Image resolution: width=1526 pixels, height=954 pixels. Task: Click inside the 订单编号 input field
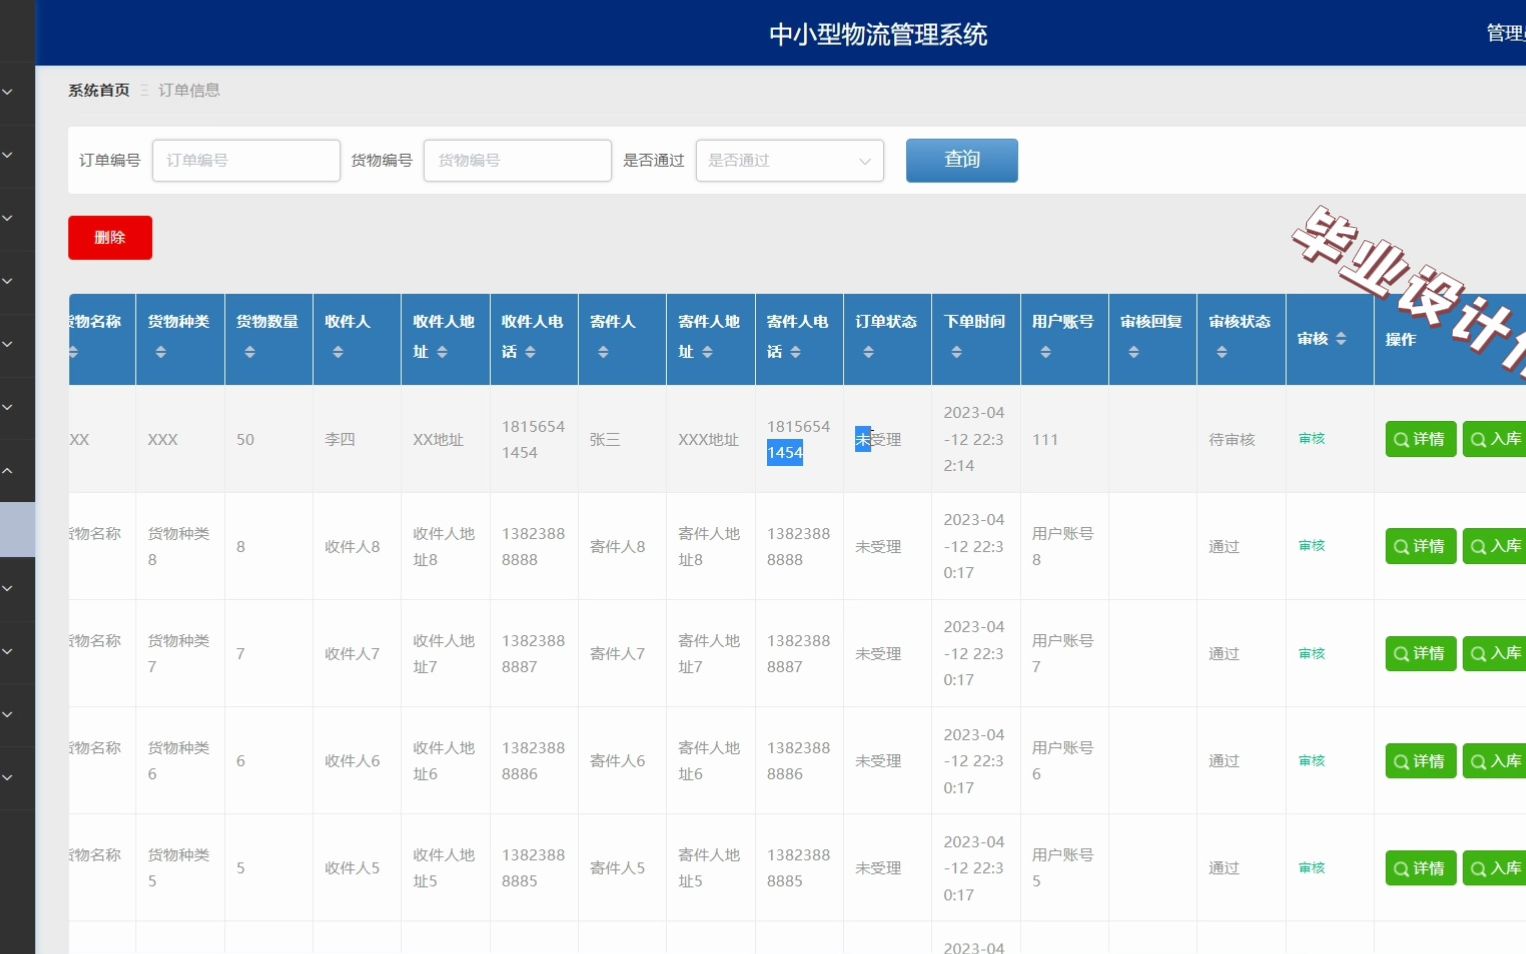245,160
